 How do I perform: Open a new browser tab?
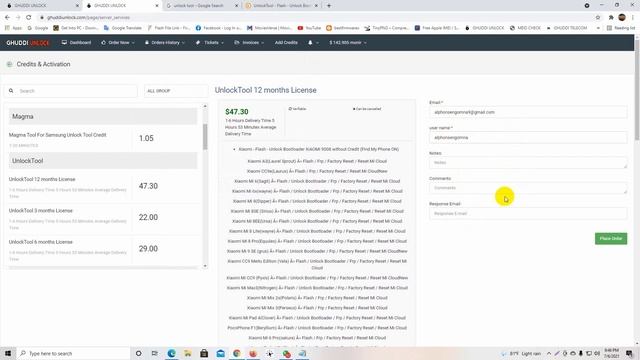tap(329, 6)
